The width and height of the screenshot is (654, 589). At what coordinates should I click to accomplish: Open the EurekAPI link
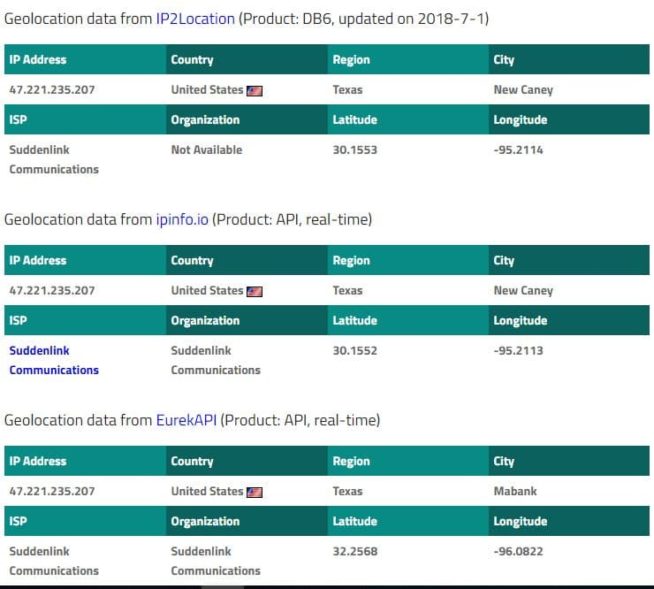[x=186, y=420]
